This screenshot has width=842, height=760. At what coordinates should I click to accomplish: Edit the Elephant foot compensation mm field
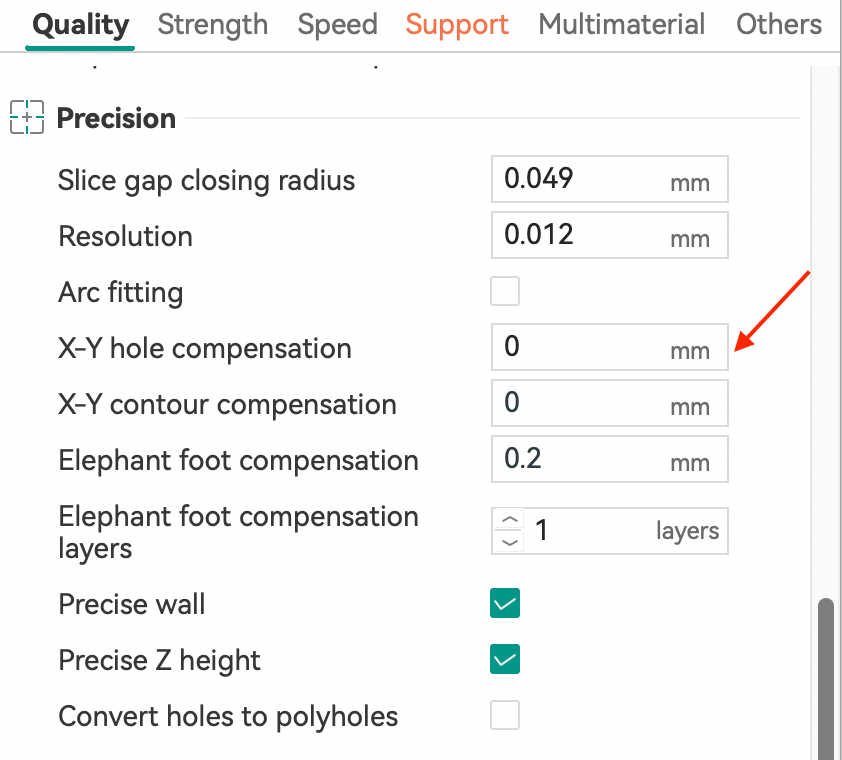click(x=580, y=460)
